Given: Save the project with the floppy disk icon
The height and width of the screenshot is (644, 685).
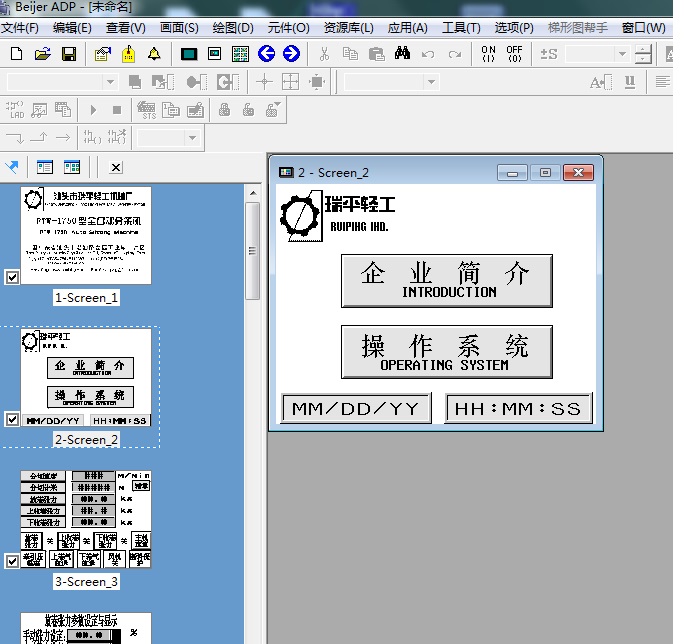Looking at the screenshot, I should (69, 54).
